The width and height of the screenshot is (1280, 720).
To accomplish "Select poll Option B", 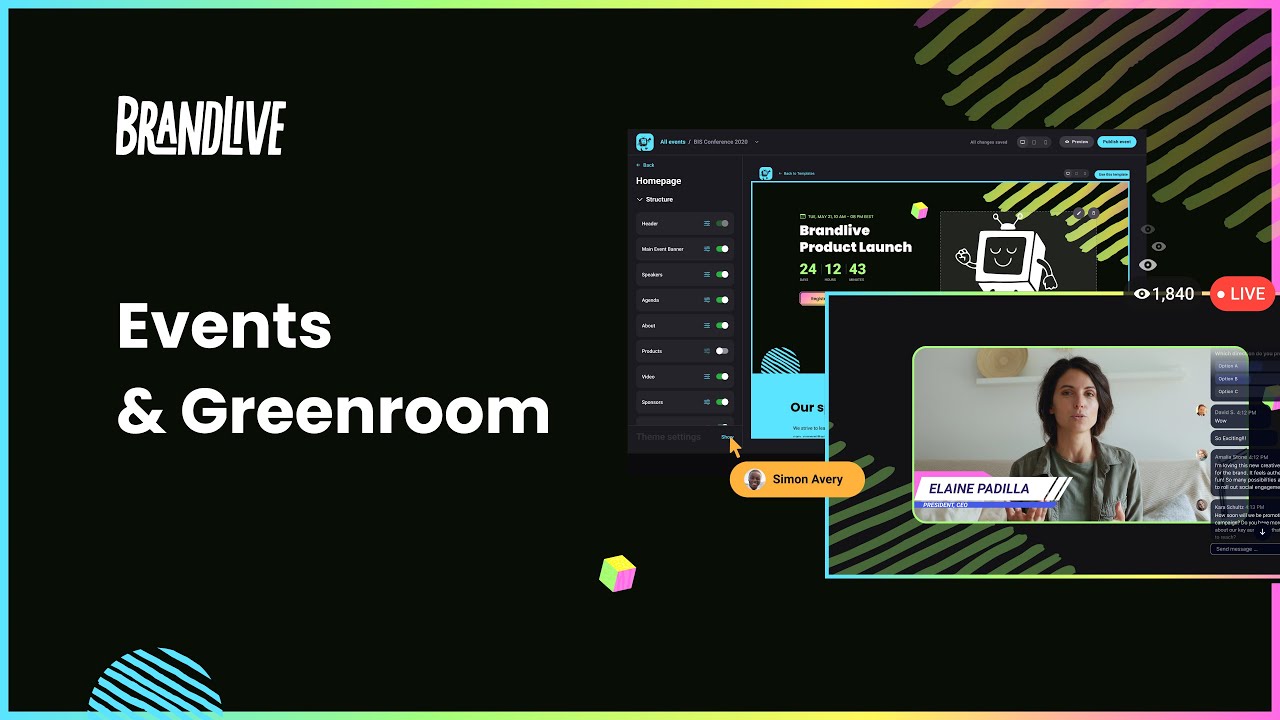I will click(1245, 379).
